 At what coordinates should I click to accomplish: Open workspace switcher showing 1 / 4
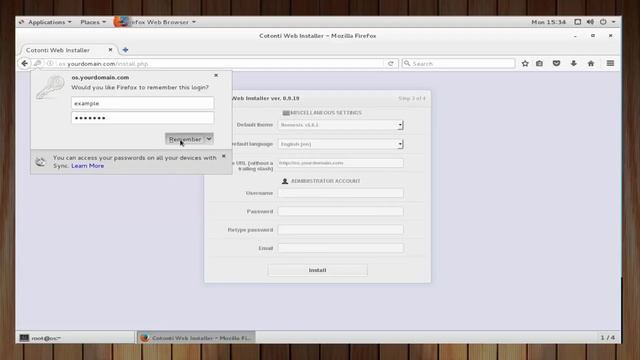tap(607, 338)
